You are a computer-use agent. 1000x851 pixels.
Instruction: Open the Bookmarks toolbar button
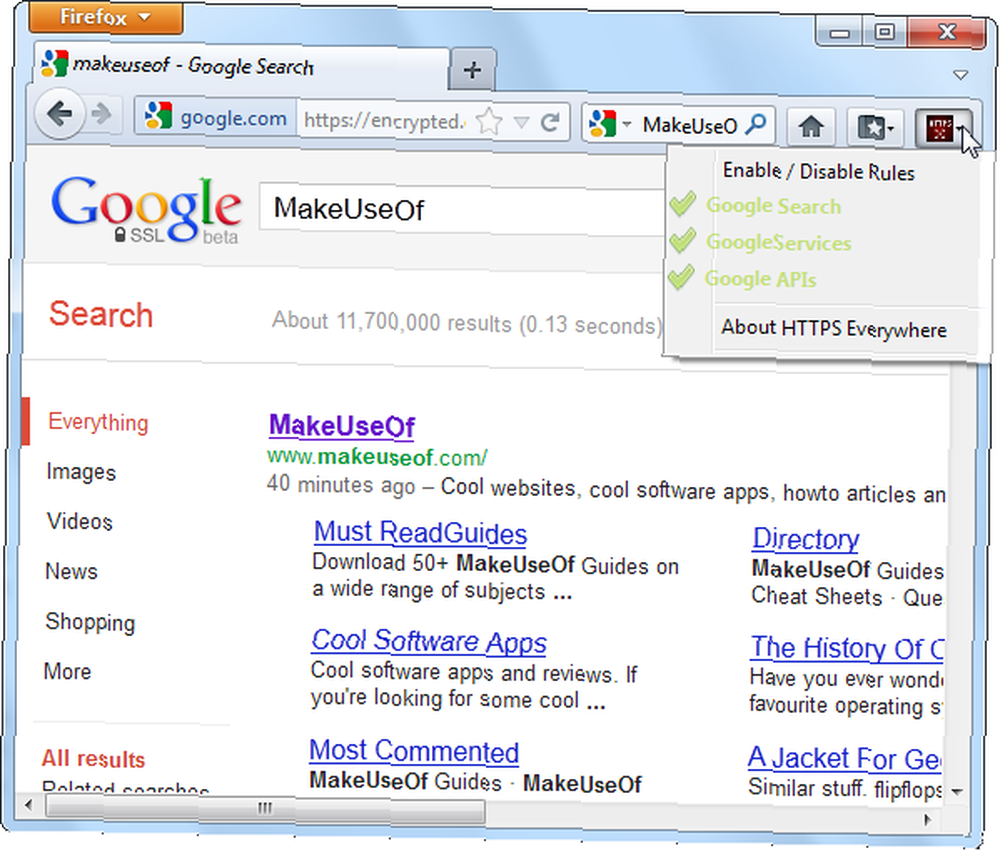[x=875, y=127]
